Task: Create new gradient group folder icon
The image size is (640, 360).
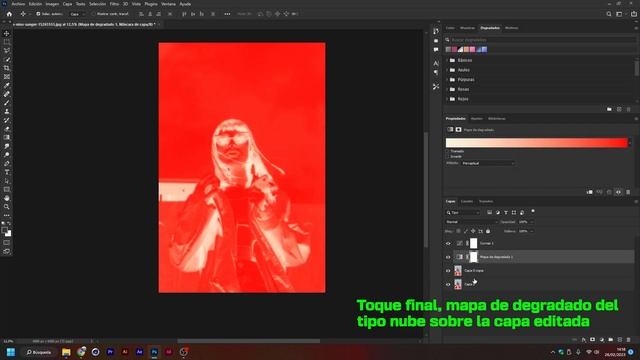Action: (609, 109)
